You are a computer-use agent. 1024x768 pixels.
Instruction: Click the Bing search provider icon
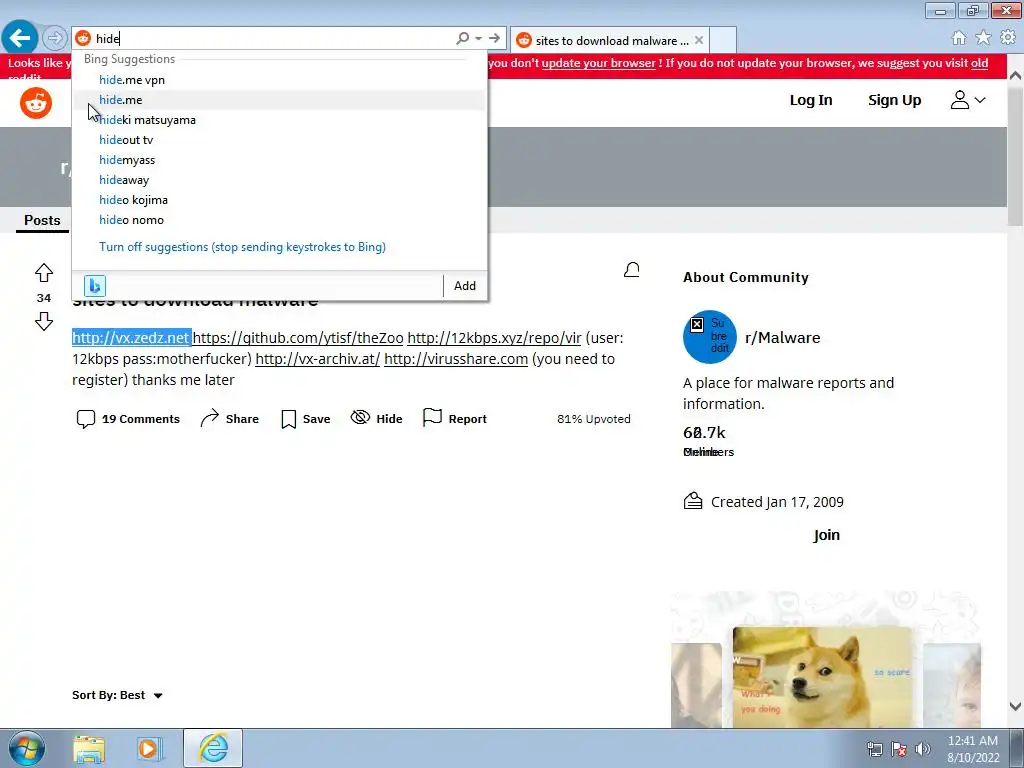point(95,286)
